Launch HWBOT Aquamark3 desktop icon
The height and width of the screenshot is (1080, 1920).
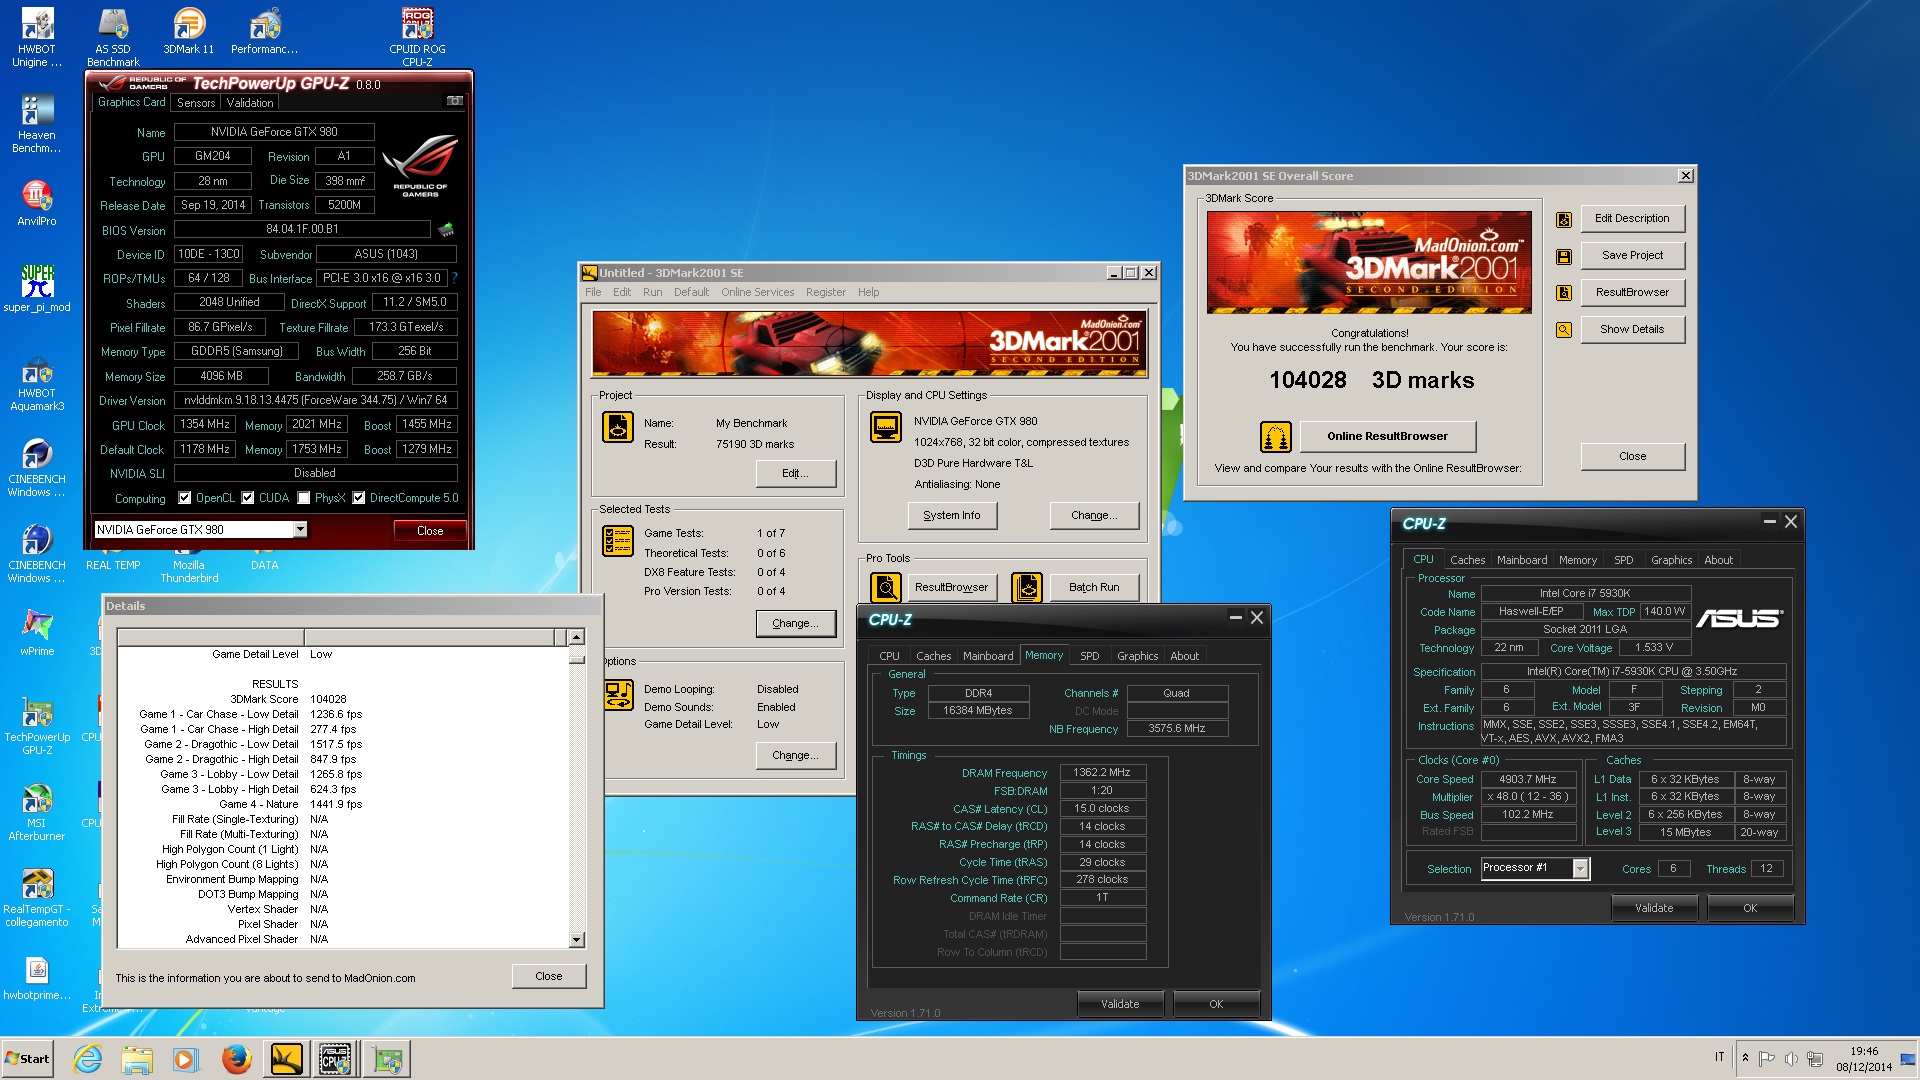(37, 382)
